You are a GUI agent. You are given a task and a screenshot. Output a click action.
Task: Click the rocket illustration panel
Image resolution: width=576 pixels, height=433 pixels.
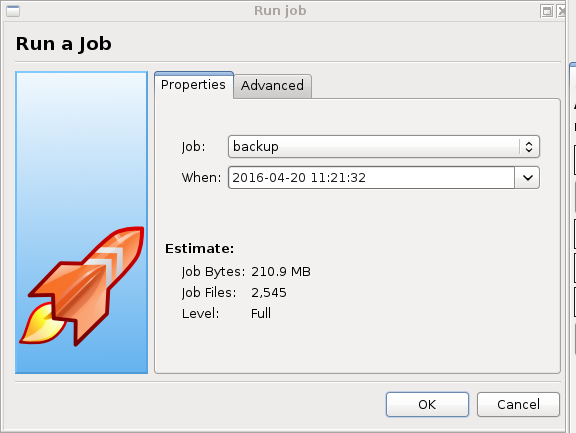pos(82,223)
